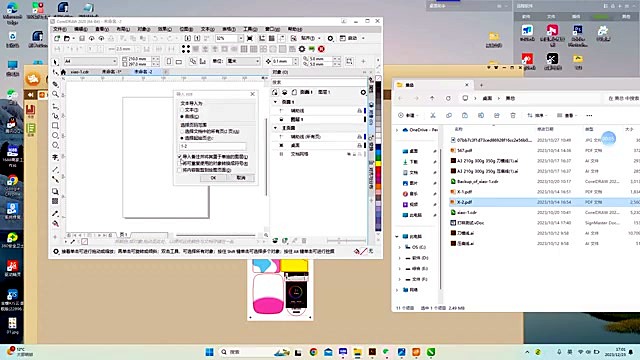This screenshot has height=360, width=640.
Task: Select the Artistic Media tool
Action: [56, 116]
